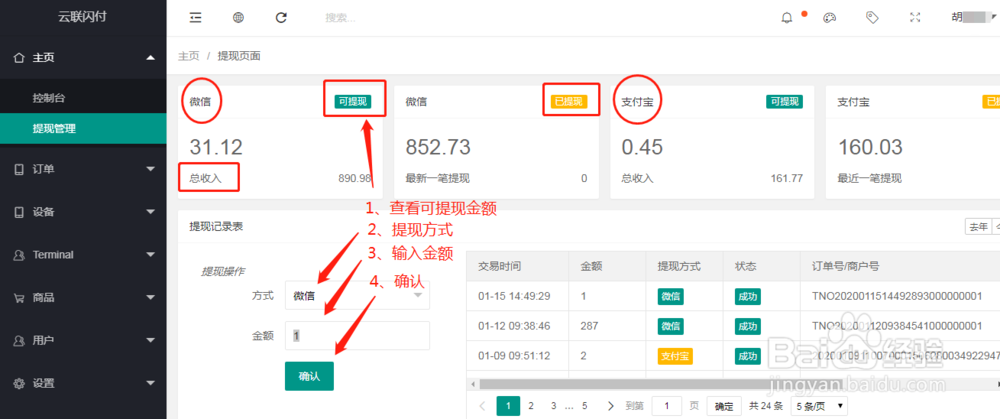Expand the 设置 sidebar menu

coord(151,383)
